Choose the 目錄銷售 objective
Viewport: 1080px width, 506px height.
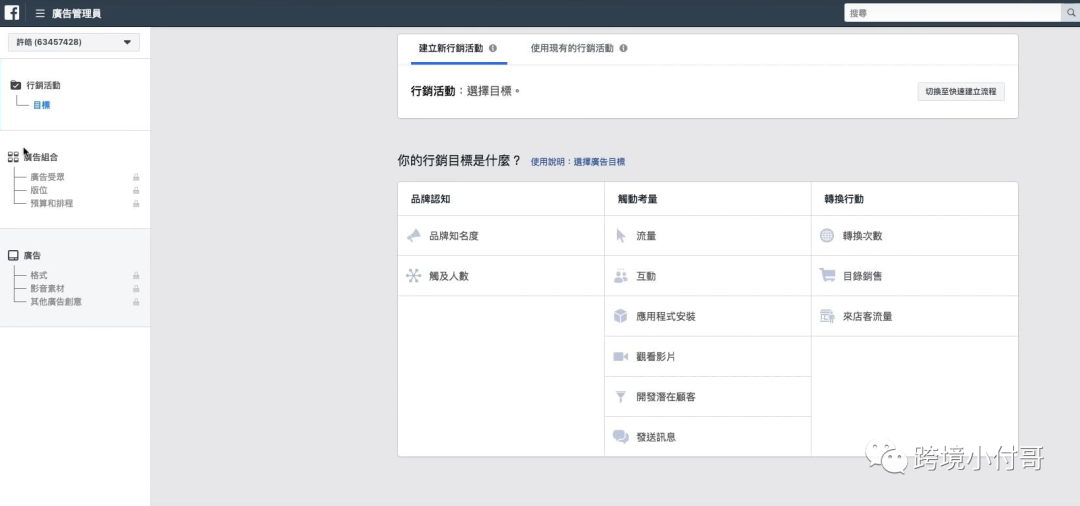click(x=914, y=276)
